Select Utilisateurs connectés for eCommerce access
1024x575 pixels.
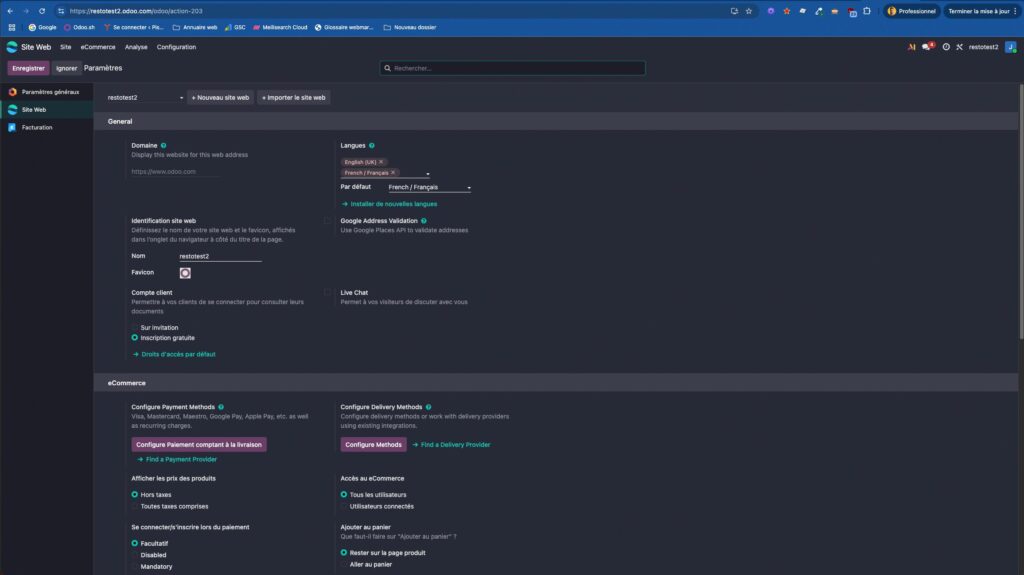(x=344, y=506)
